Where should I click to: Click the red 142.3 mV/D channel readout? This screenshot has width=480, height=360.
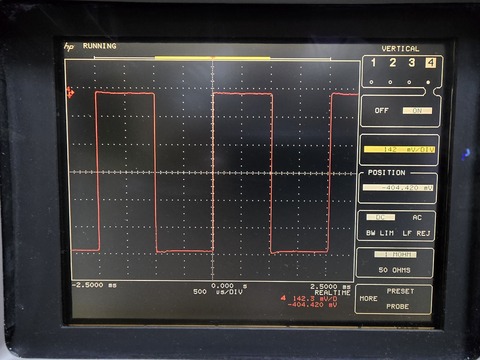tap(309, 298)
